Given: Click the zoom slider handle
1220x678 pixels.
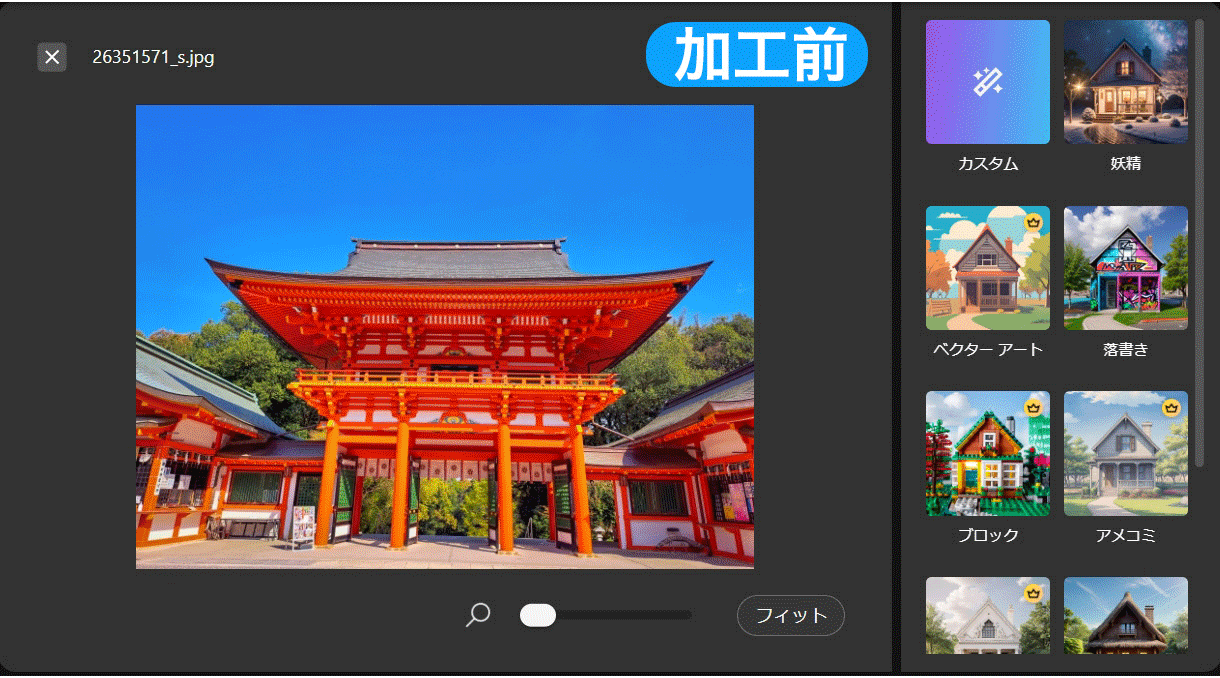Looking at the screenshot, I should tap(538, 615).
